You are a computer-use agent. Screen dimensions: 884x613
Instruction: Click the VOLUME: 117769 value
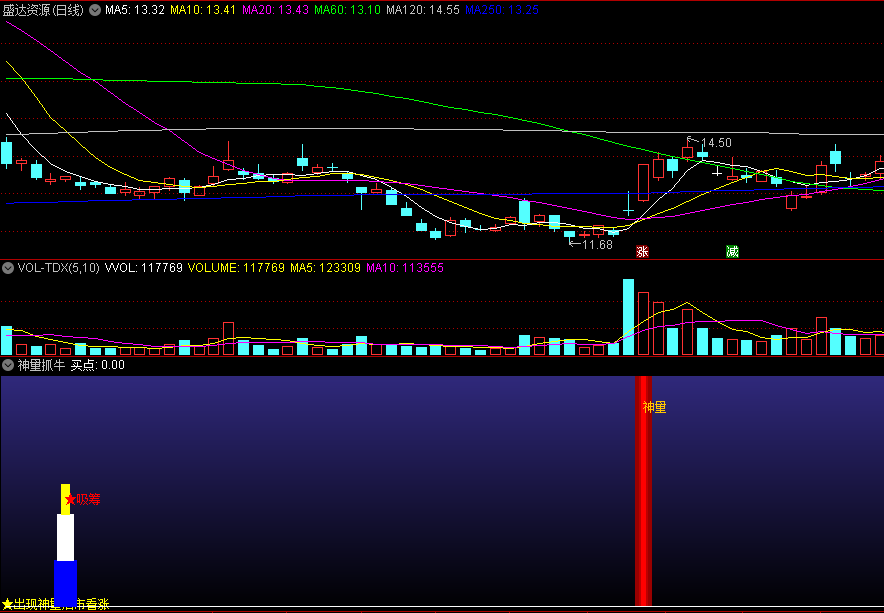click(x=236, y=268)
